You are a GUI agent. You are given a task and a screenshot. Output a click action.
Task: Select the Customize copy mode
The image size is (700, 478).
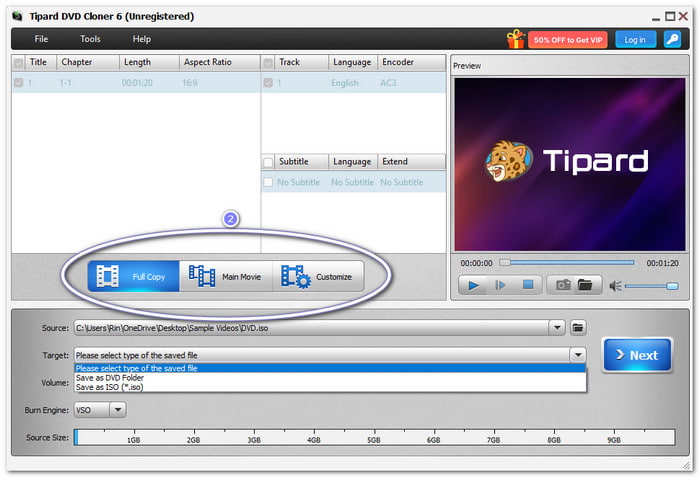(318, 276)
